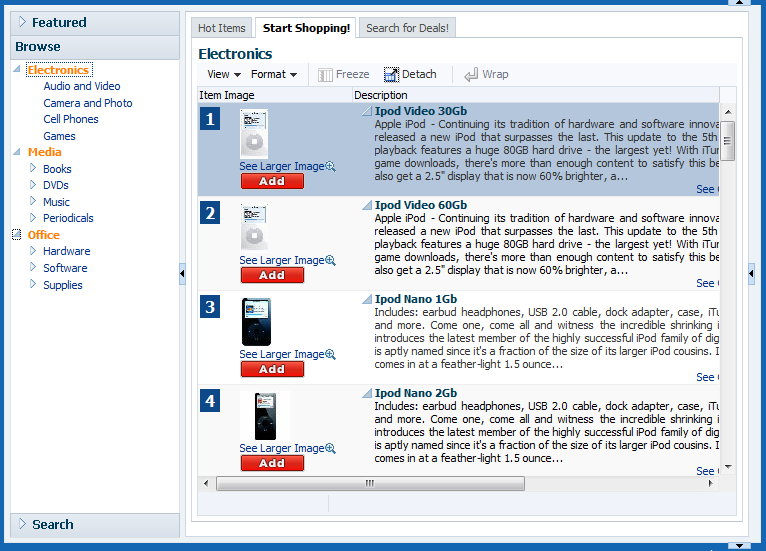Open the Format dropdown menu
This screenshot has width=766, height=551.
274,74
